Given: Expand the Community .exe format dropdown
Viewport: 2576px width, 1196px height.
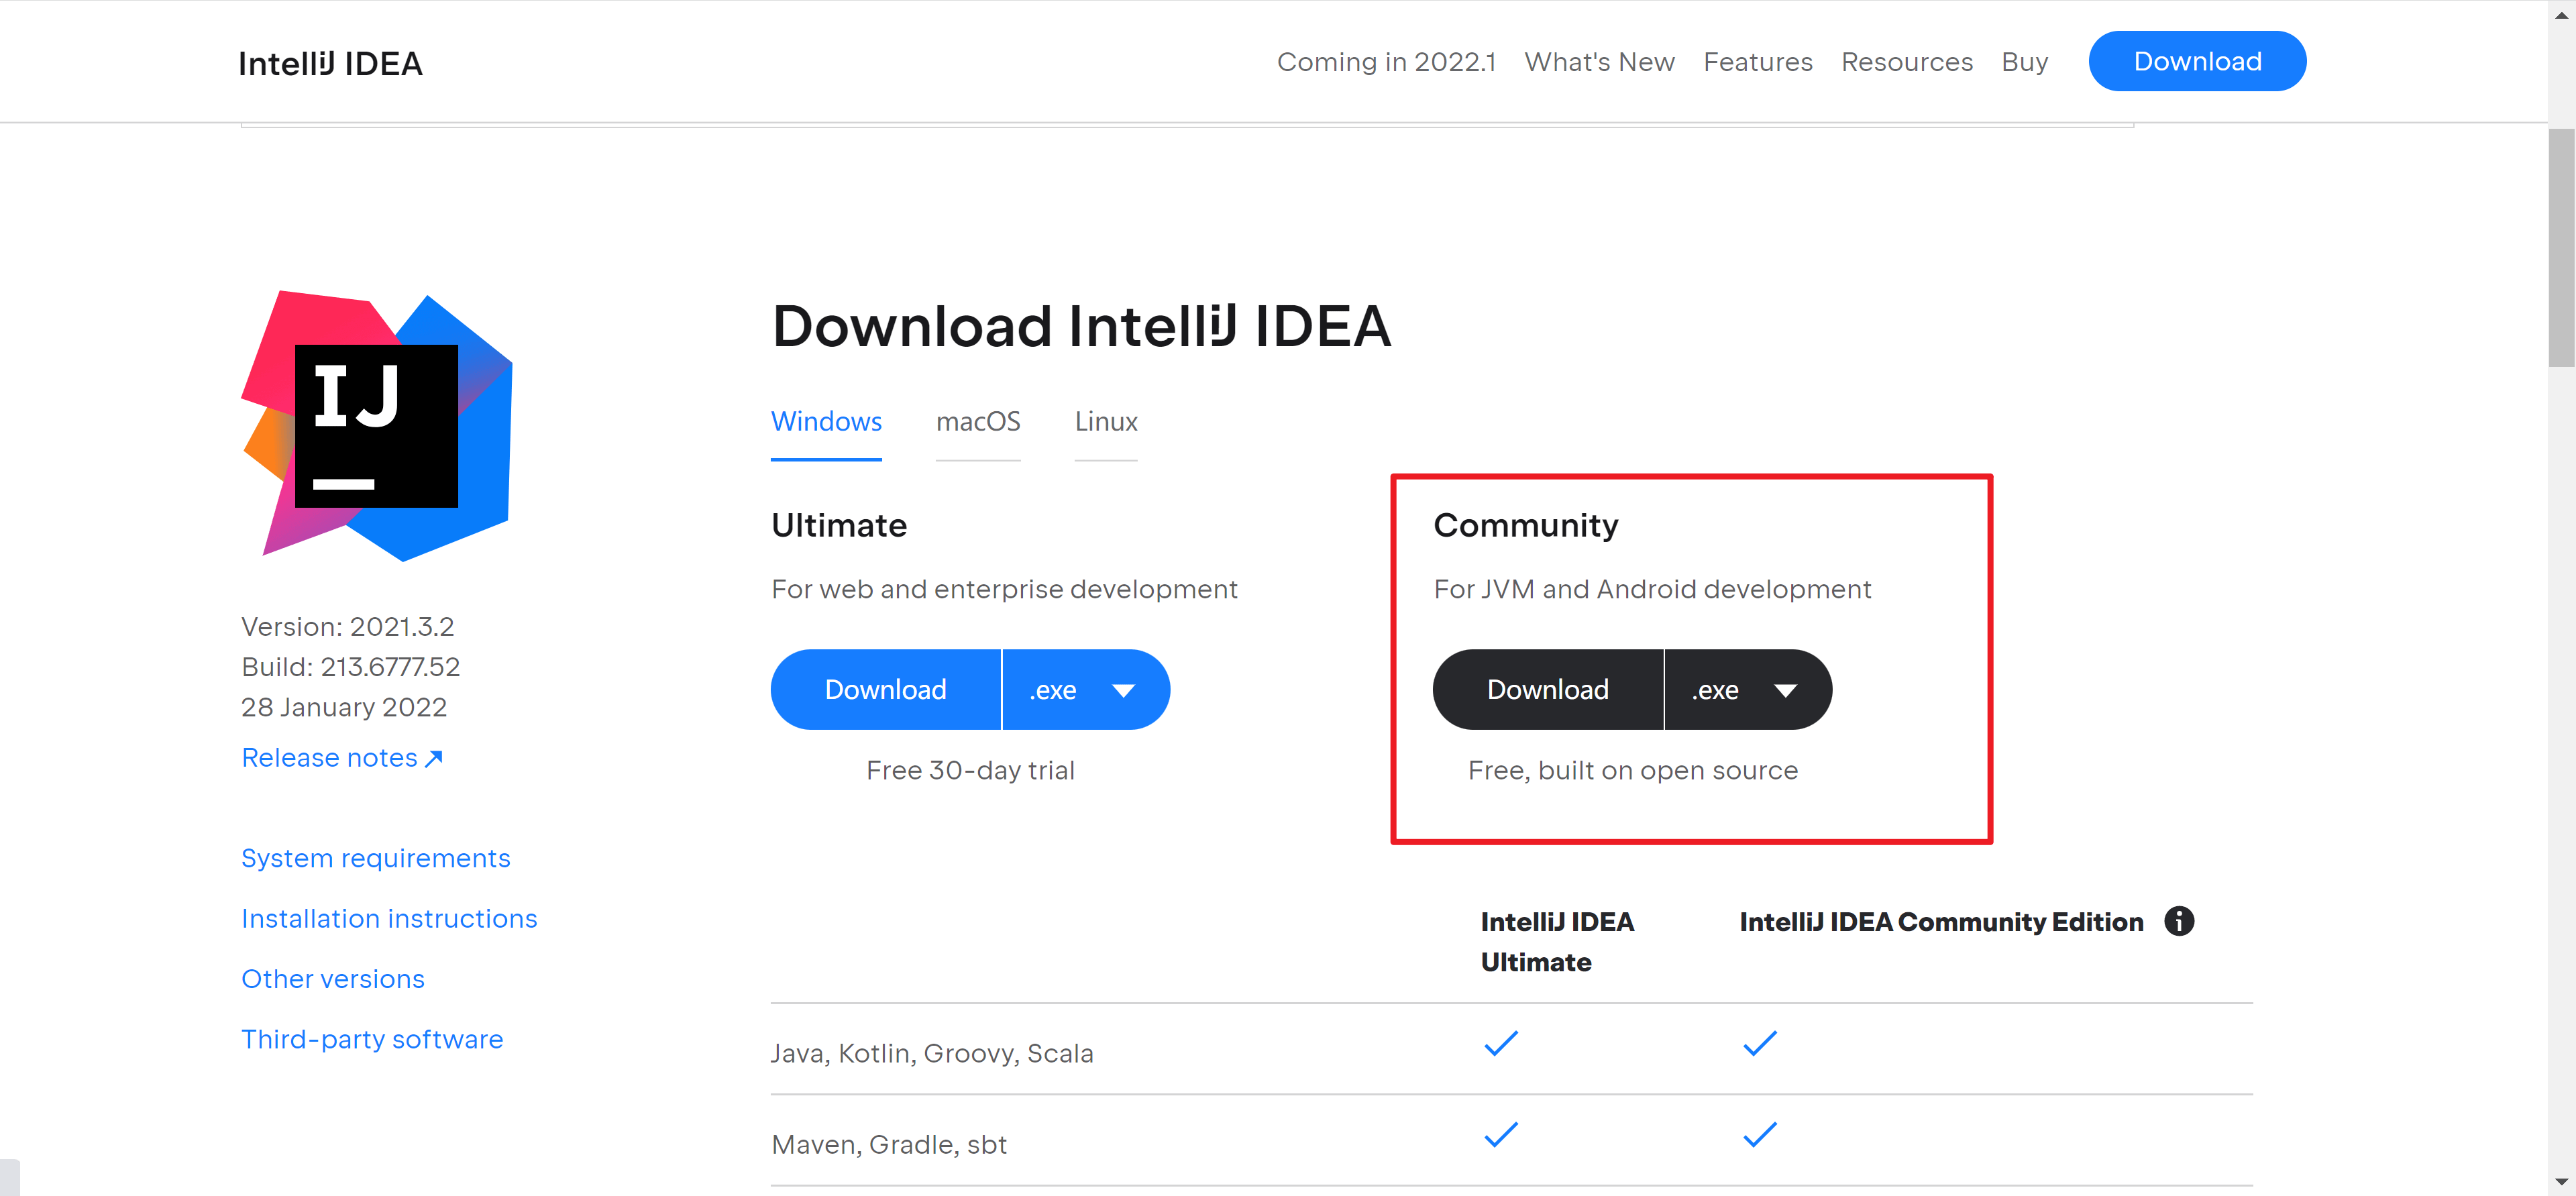Looking at the screenshot, I should point(1748,690).
